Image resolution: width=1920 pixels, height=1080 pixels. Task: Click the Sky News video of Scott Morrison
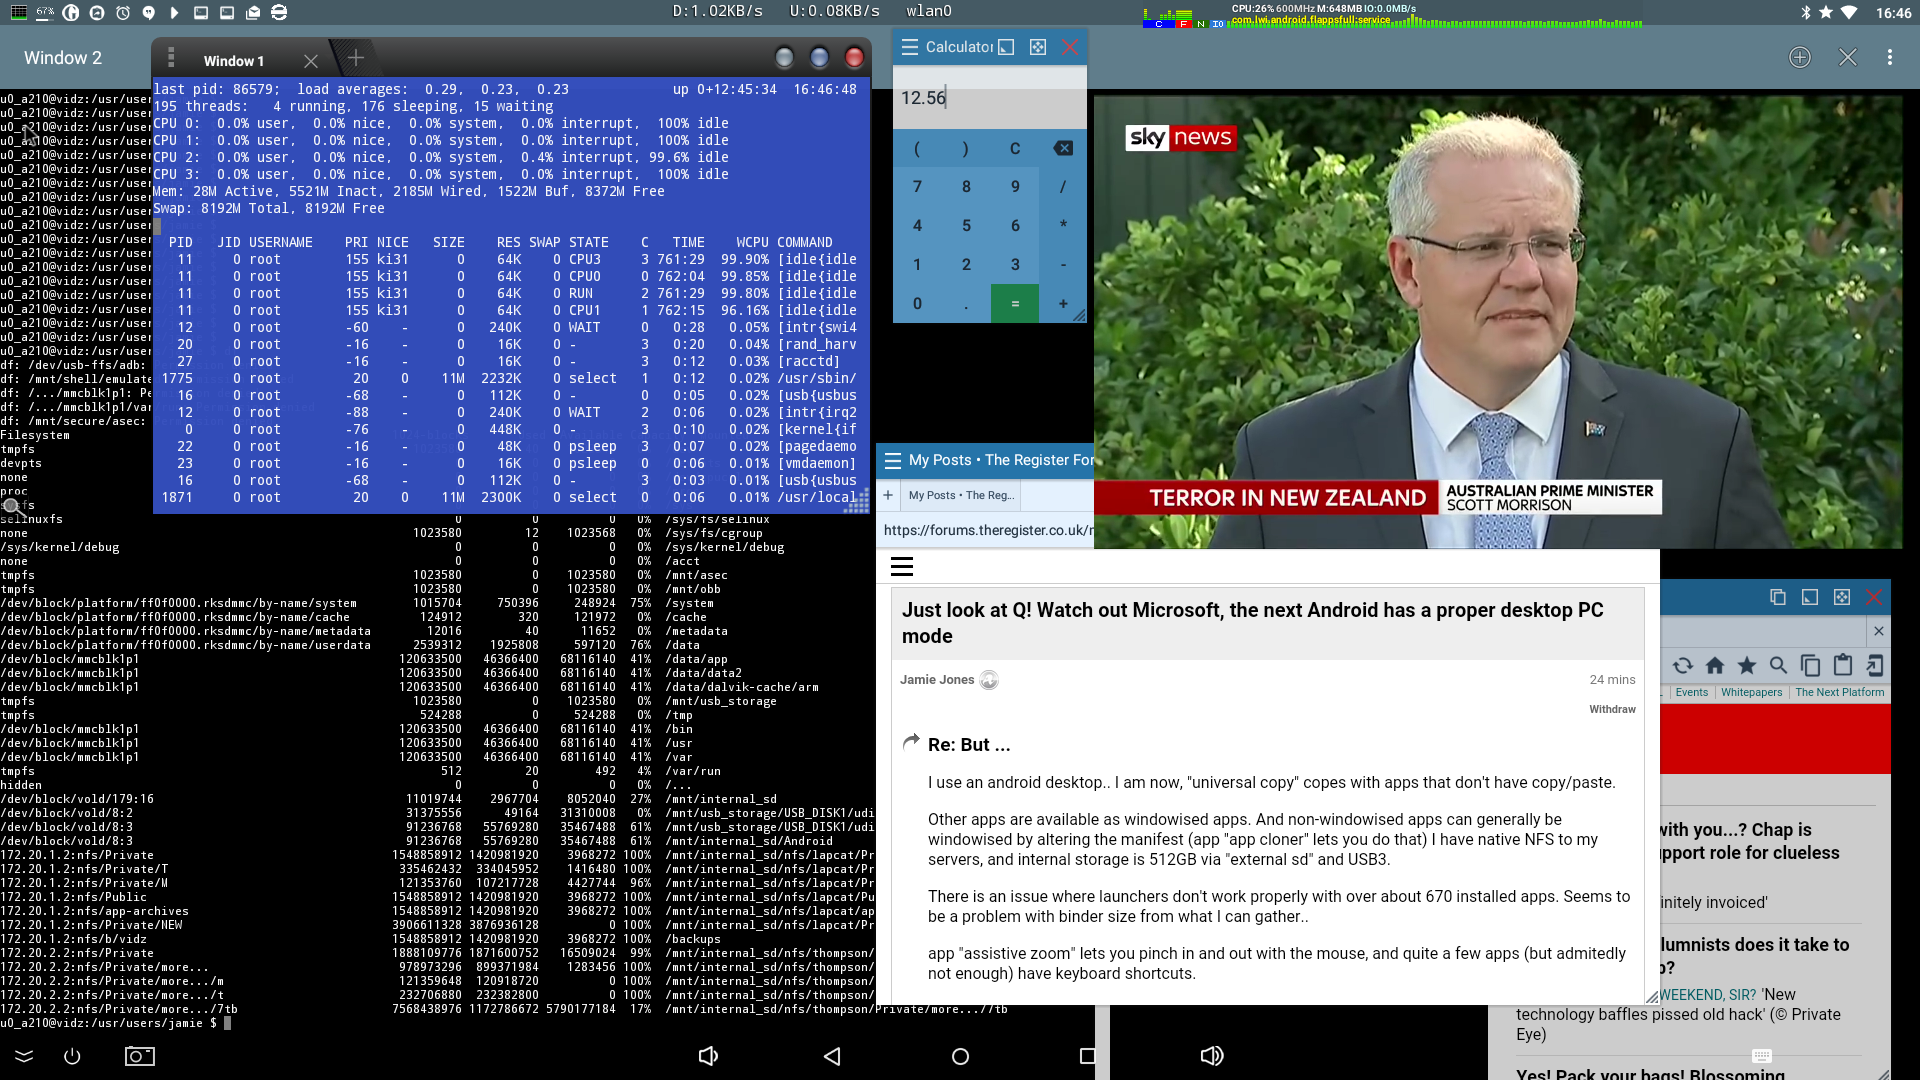pyautogui.click(x=1497, y=321)
